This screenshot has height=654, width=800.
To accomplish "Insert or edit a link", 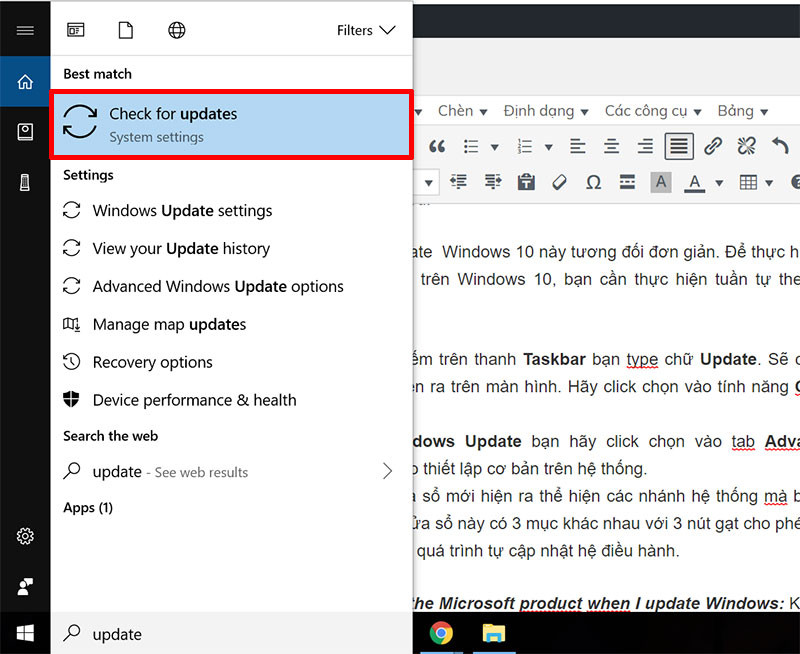I will point(713,146).
